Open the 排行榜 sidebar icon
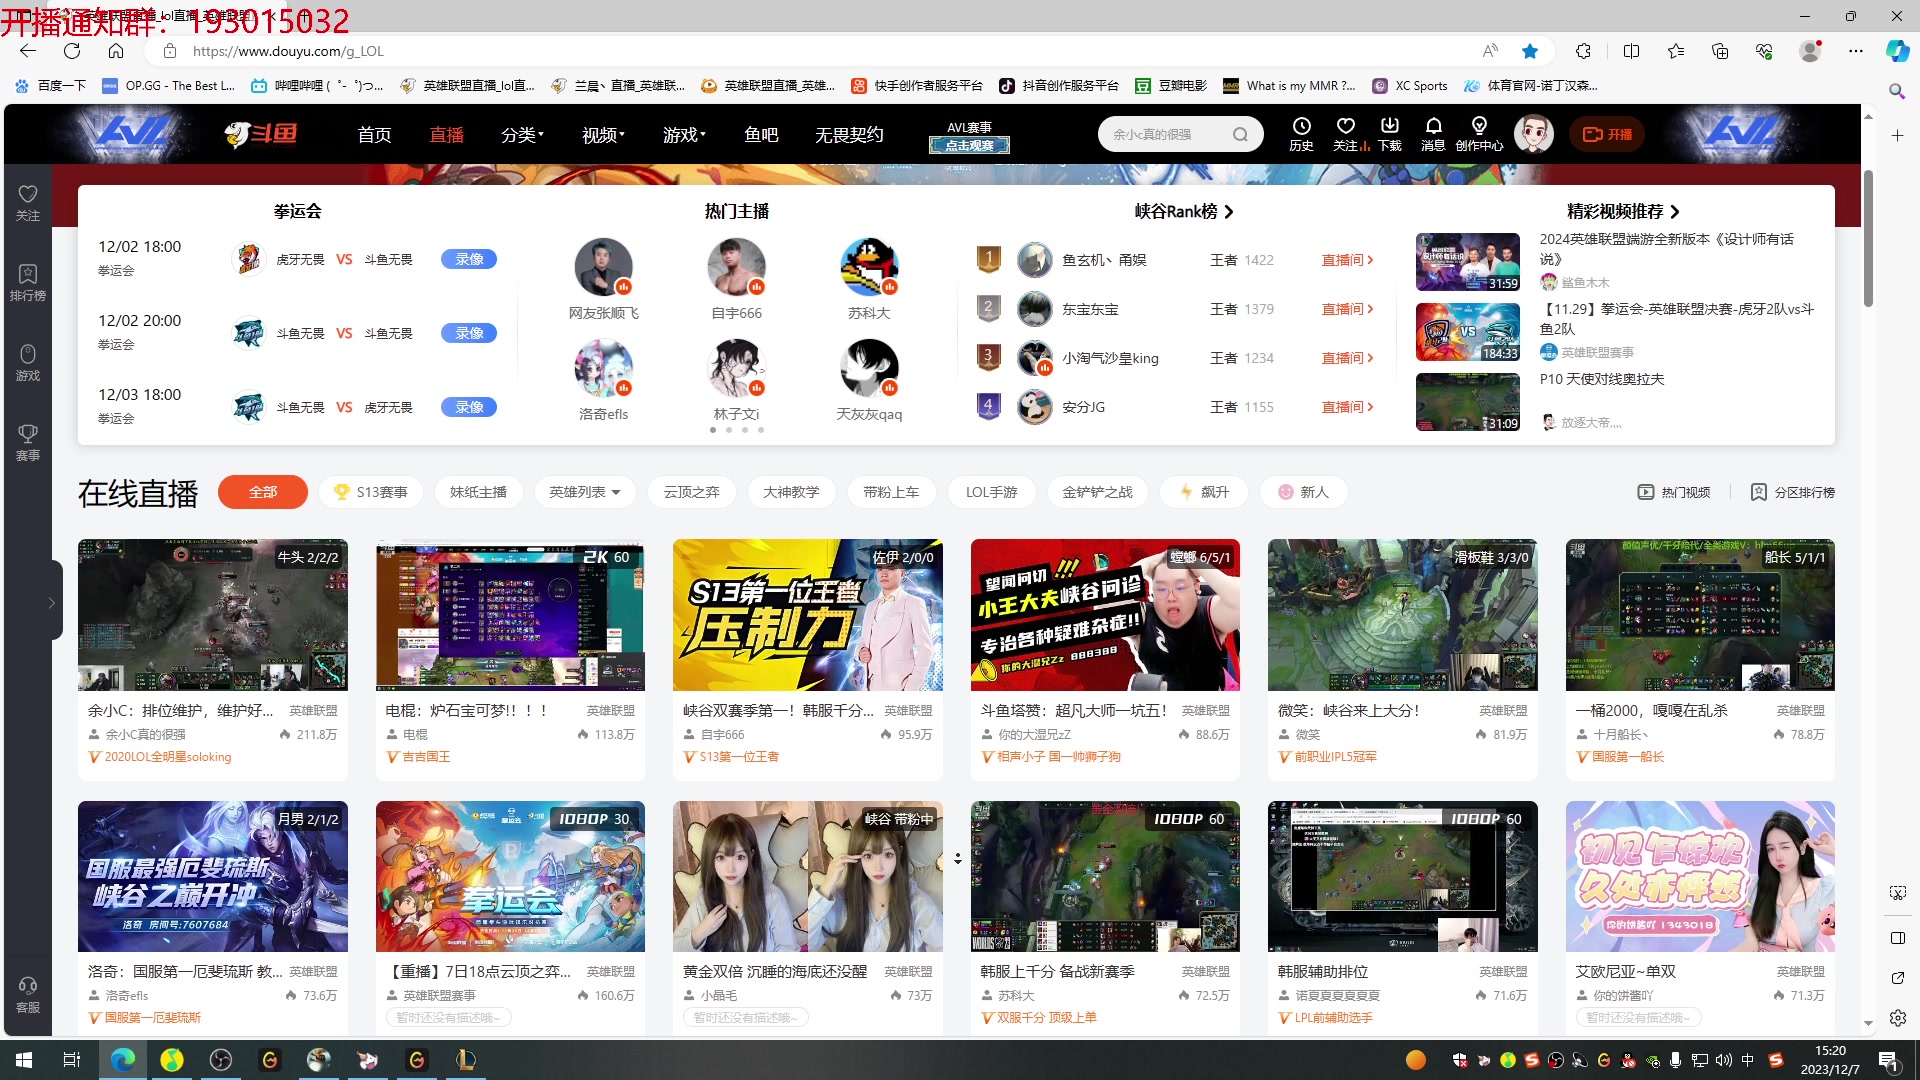 [28, 283]
